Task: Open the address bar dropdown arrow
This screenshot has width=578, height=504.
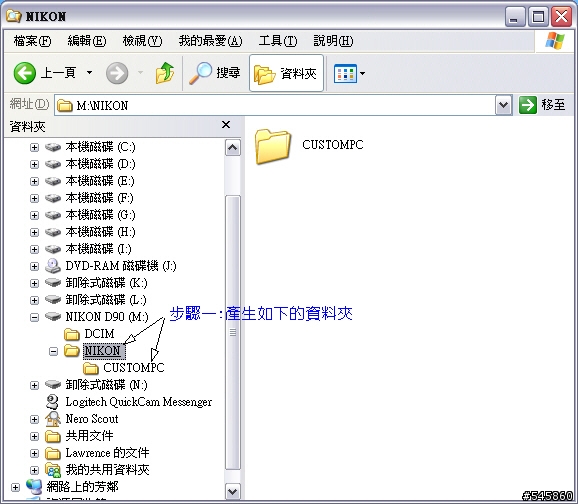Action: (x=504, y=105)
